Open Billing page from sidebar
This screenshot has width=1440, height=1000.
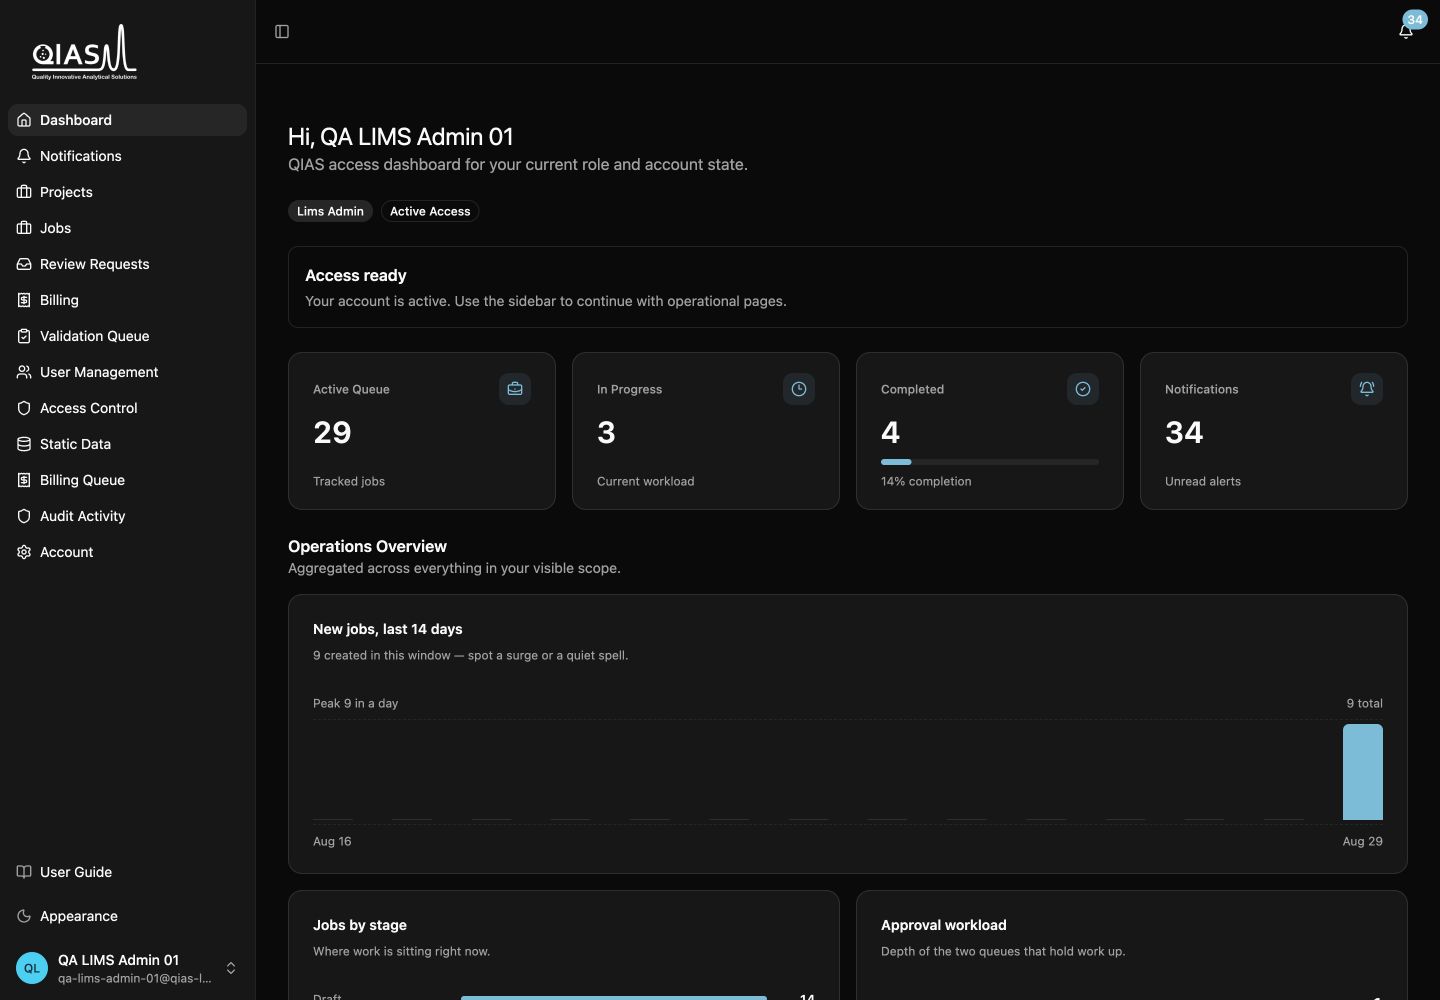tap(127, 300)
